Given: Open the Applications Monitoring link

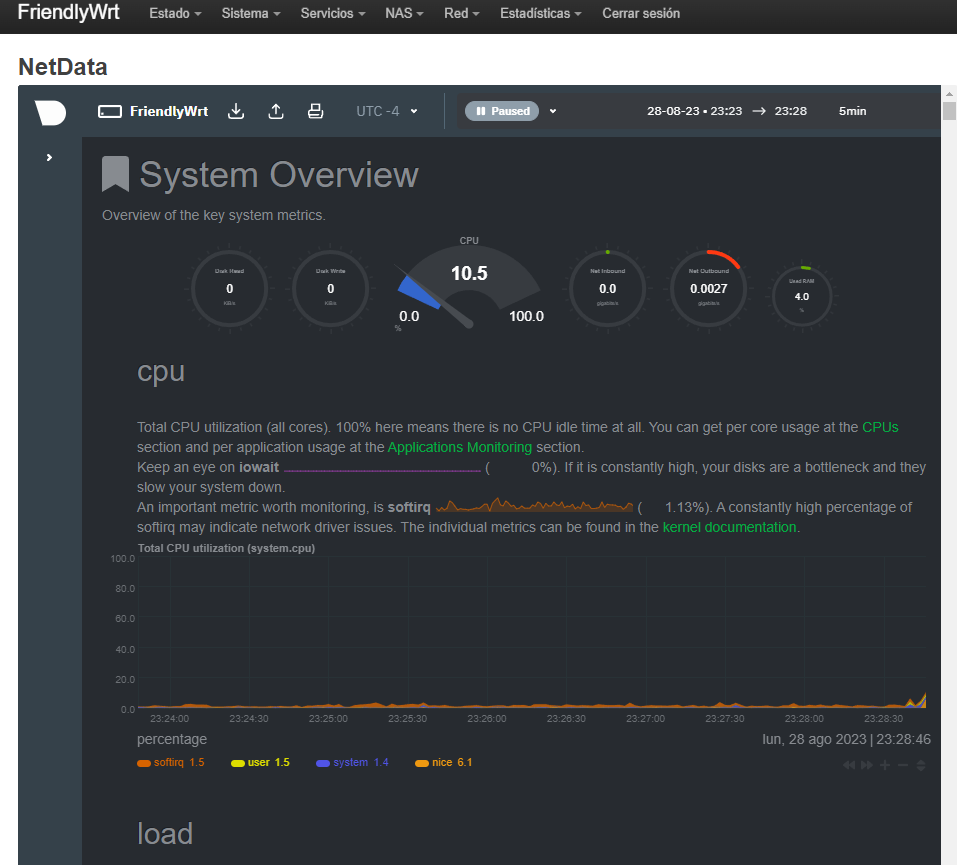Looking at the screenshot, I should [460, 447].
